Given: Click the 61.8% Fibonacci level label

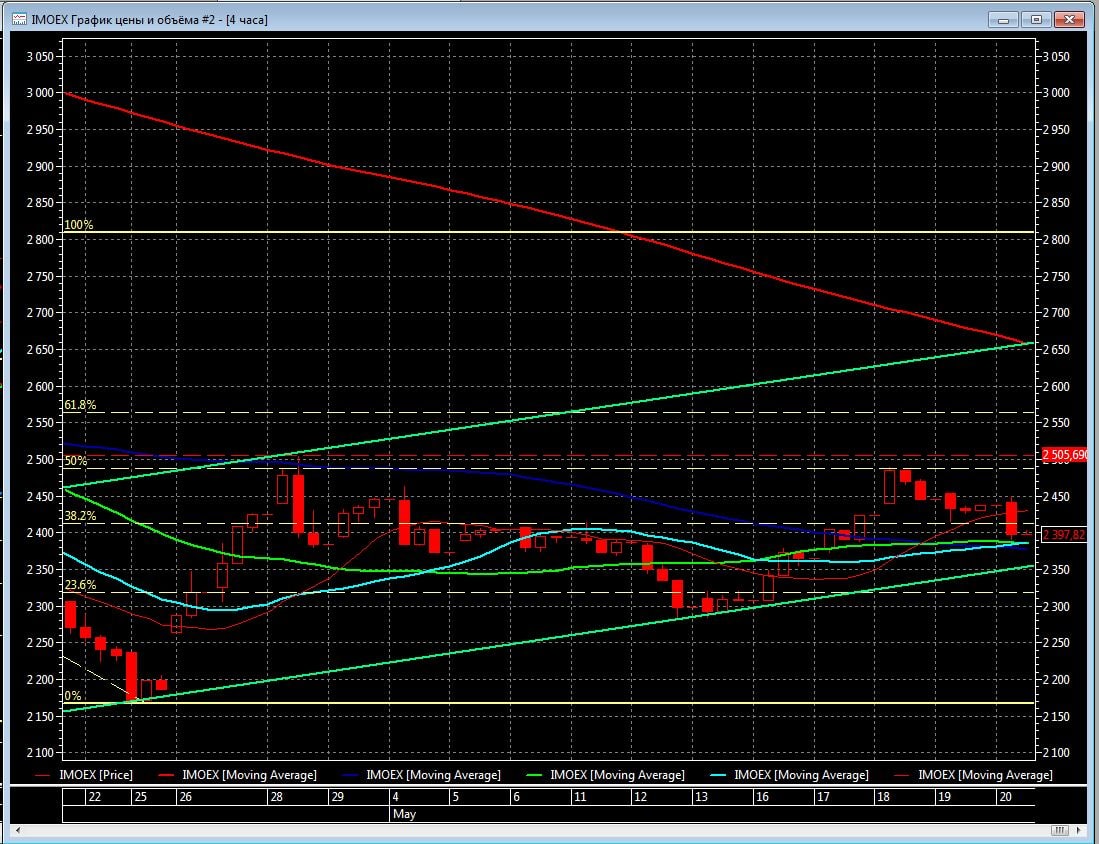Looking at the screenshot, I should (x=80, y=405).
